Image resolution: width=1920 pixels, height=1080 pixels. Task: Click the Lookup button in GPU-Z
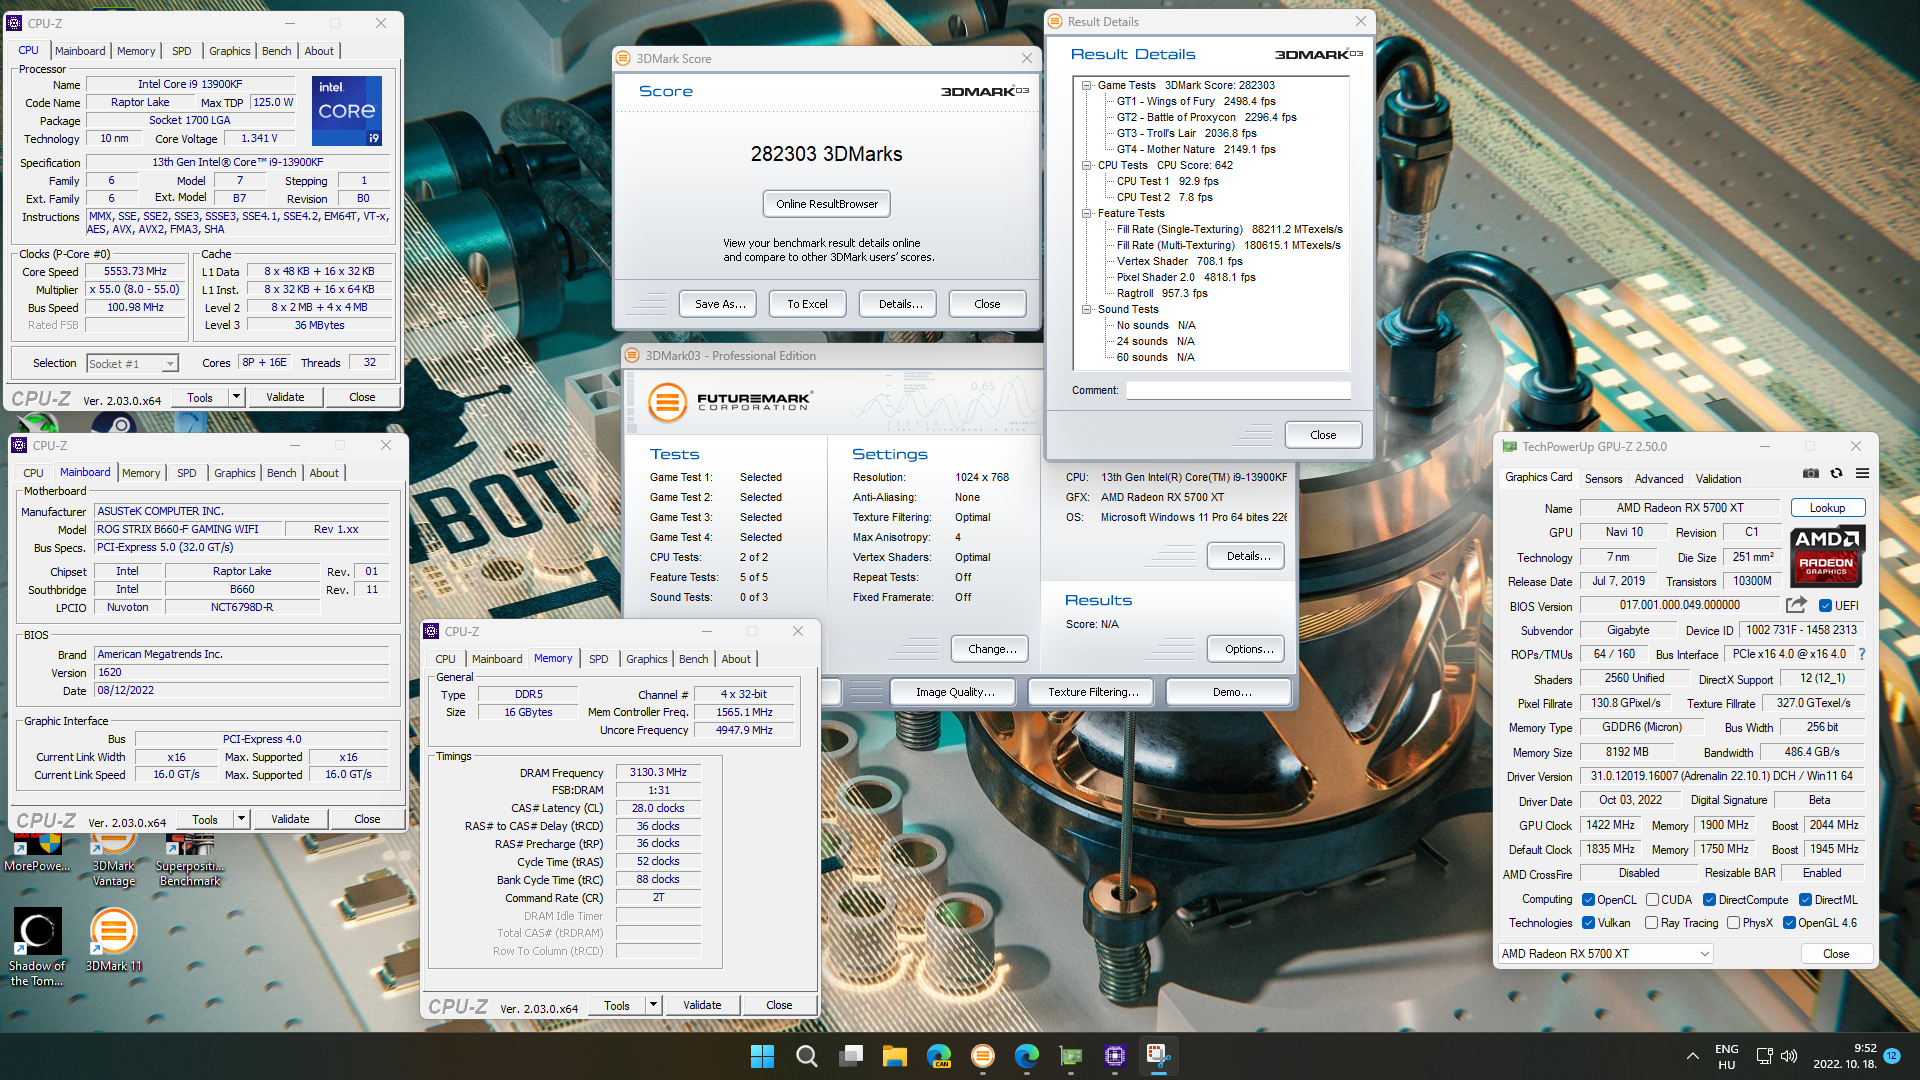pyautogui.click(x=1827, y=508)
